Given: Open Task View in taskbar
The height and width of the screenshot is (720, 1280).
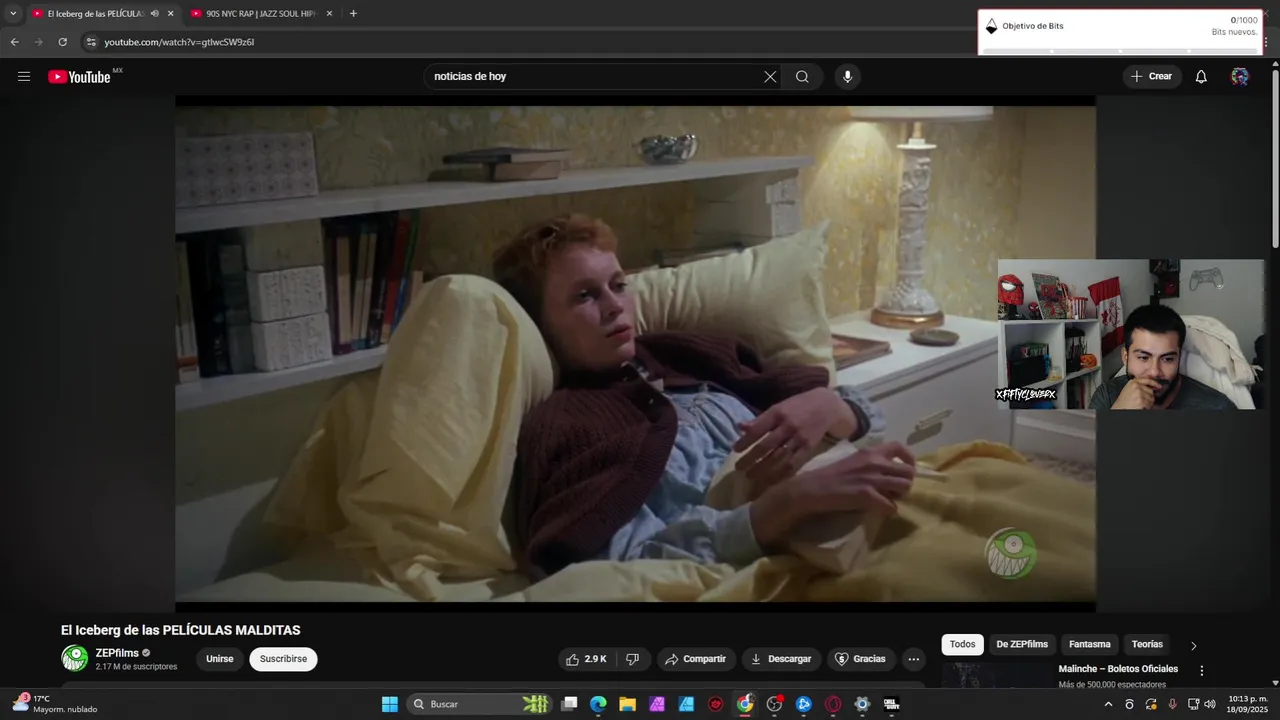Looking at the screenshot, I should coord(569,704).
